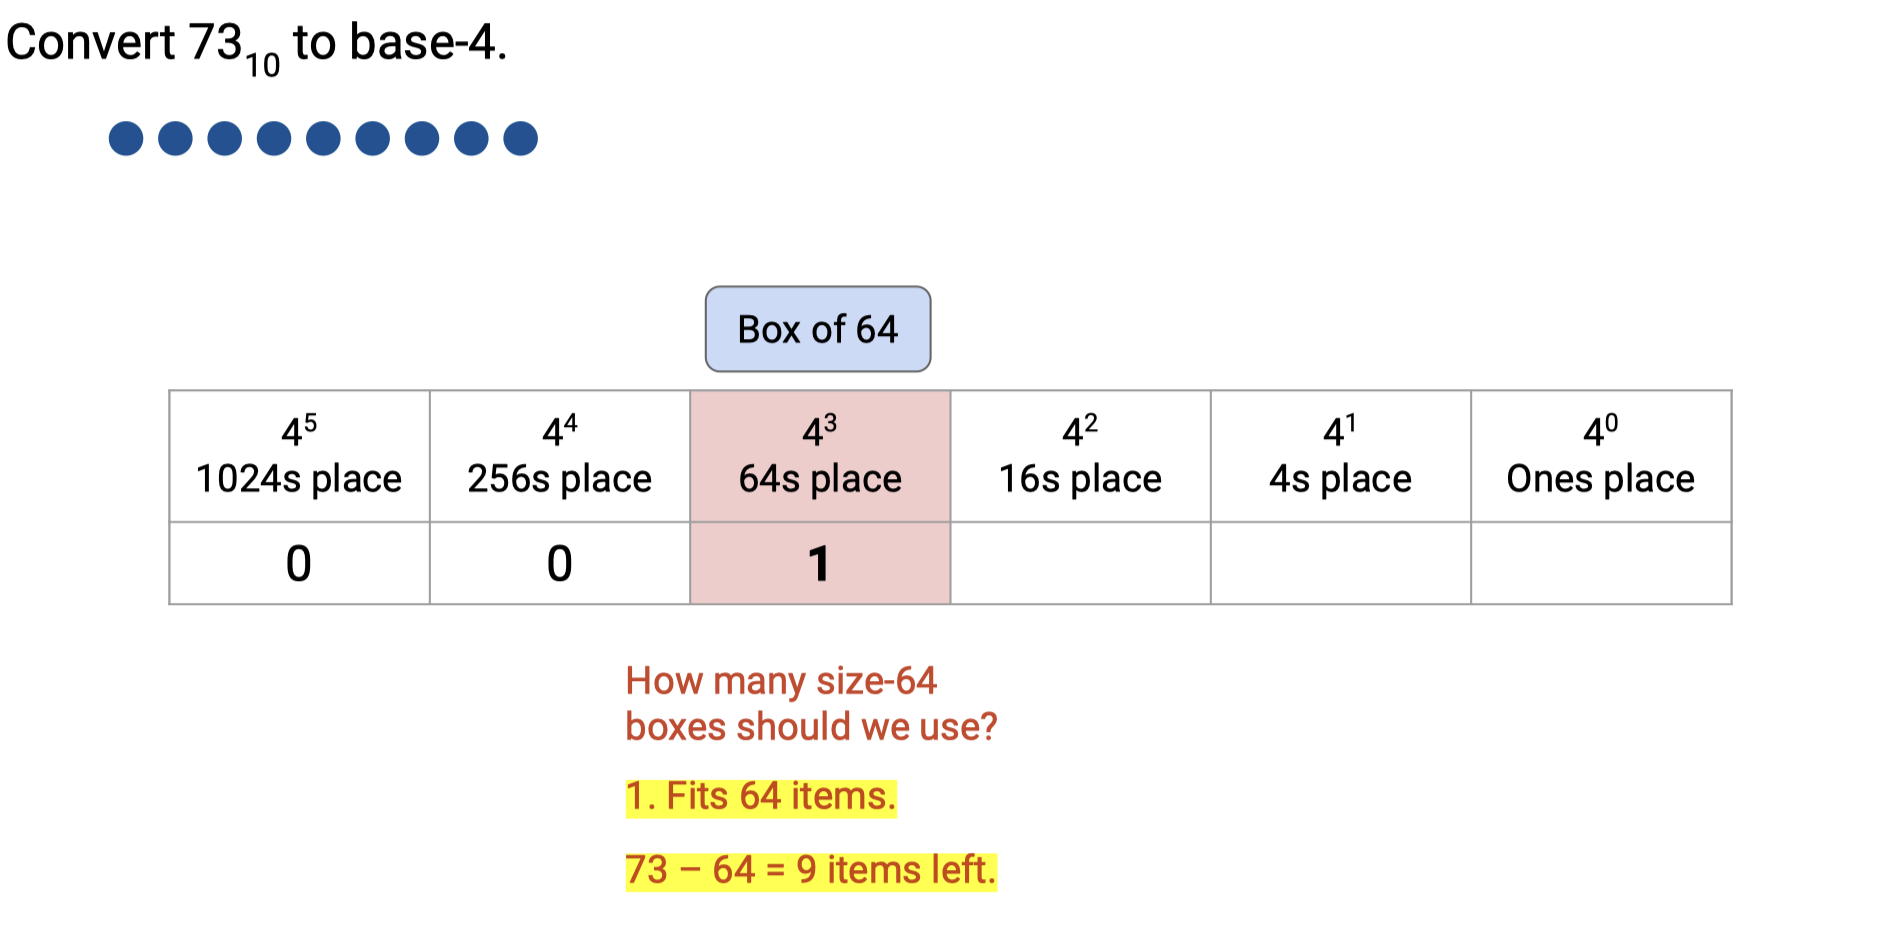The width and height of the screenshot is (1890, 940).
Task: Click the empty cell under Ones place
Action: coord(1600,563)
